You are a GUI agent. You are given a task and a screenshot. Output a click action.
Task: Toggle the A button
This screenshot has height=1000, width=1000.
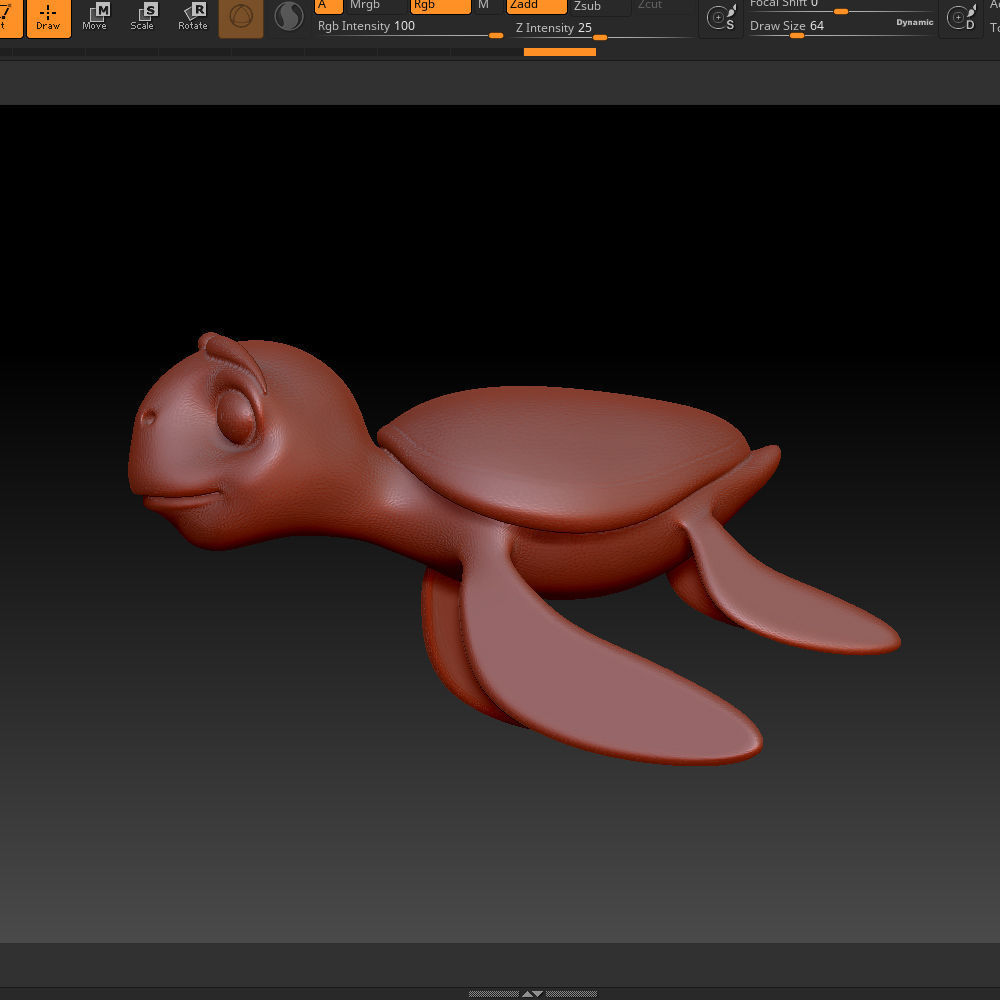tap(328, 6)
